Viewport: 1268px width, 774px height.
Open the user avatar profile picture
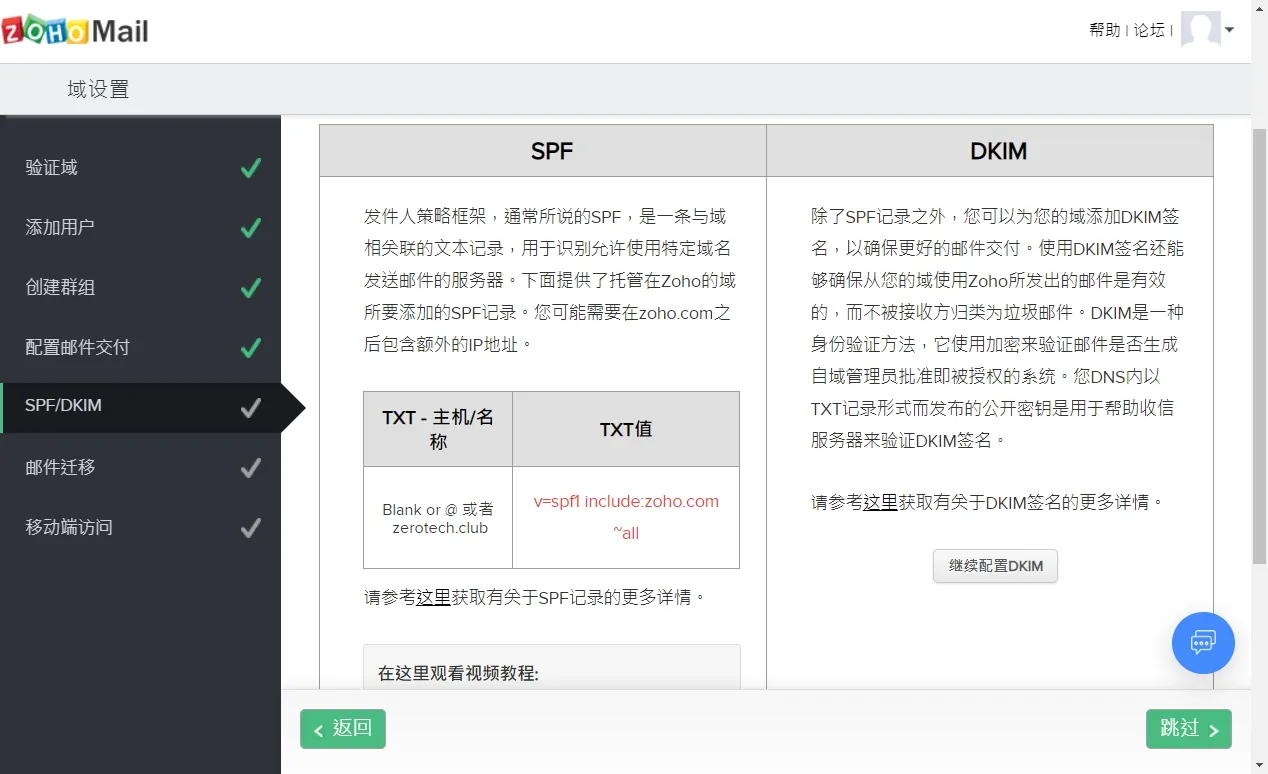tap(1201, 29)
